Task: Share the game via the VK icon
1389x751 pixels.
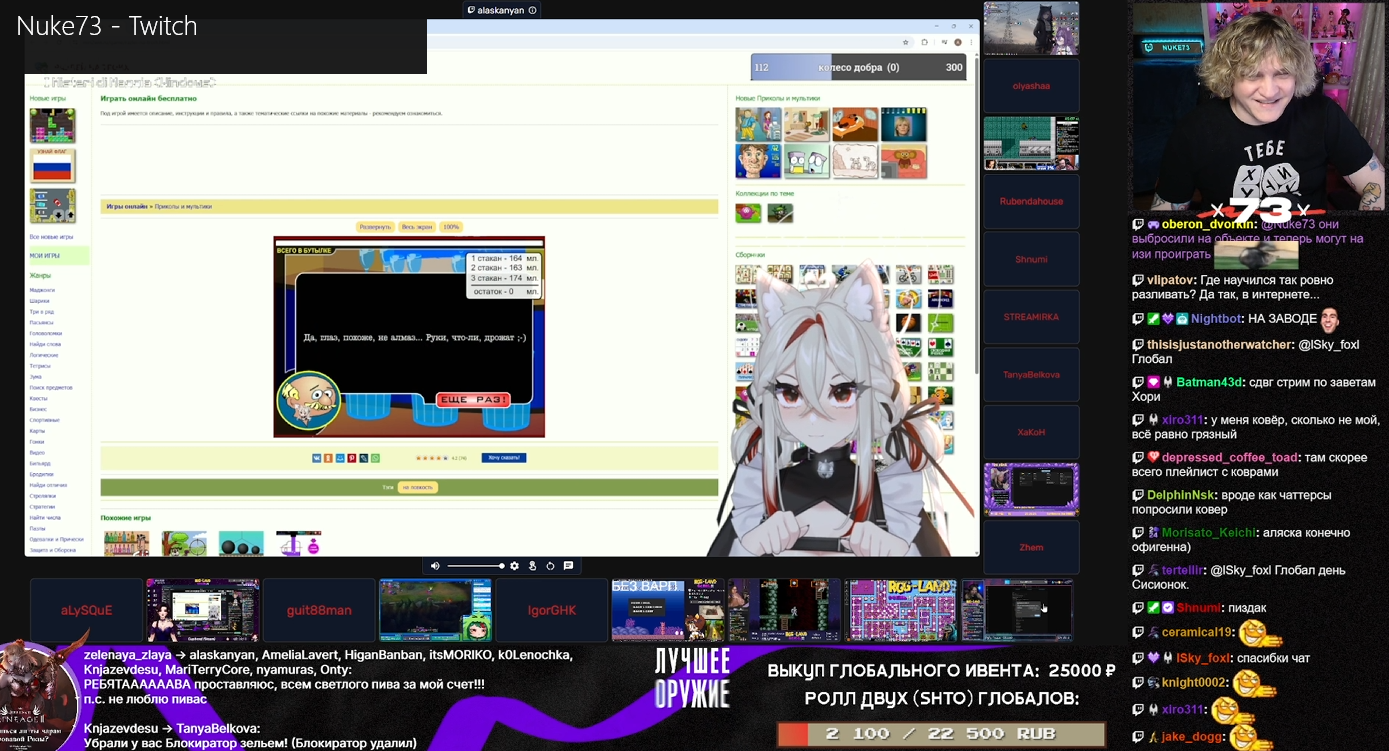Action: point(317,458)
